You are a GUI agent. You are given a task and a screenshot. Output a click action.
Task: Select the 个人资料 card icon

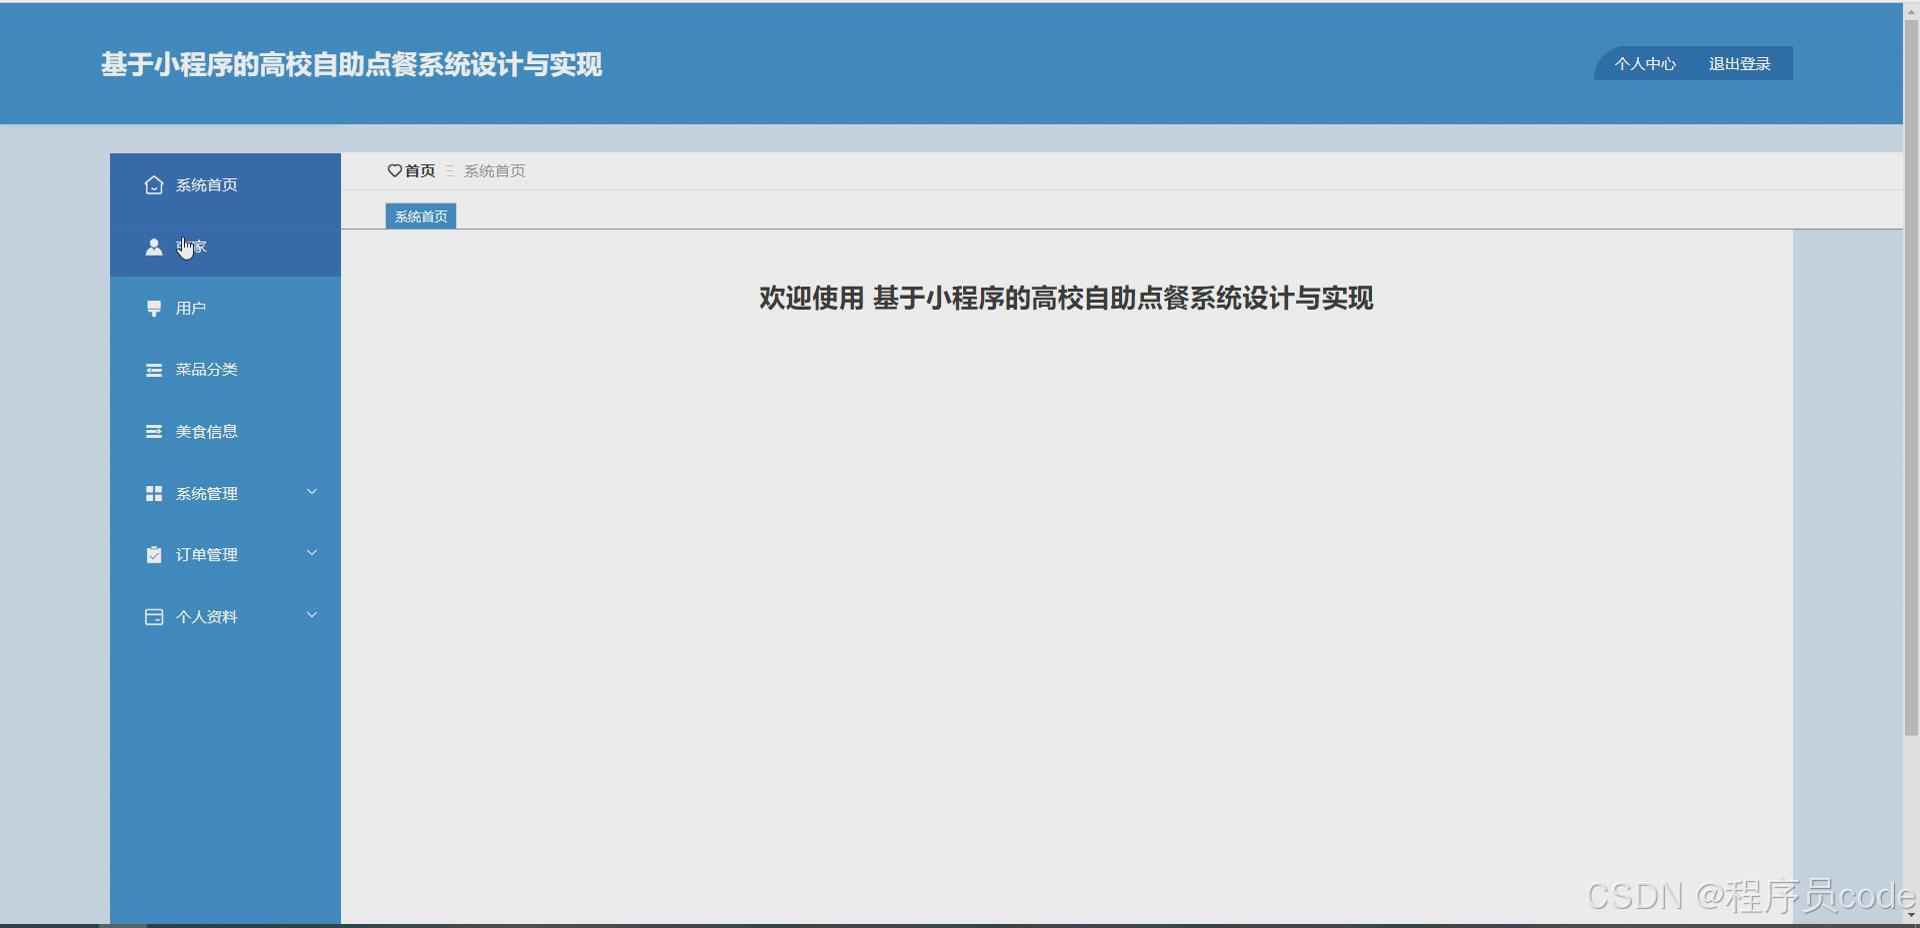point(153,617)
